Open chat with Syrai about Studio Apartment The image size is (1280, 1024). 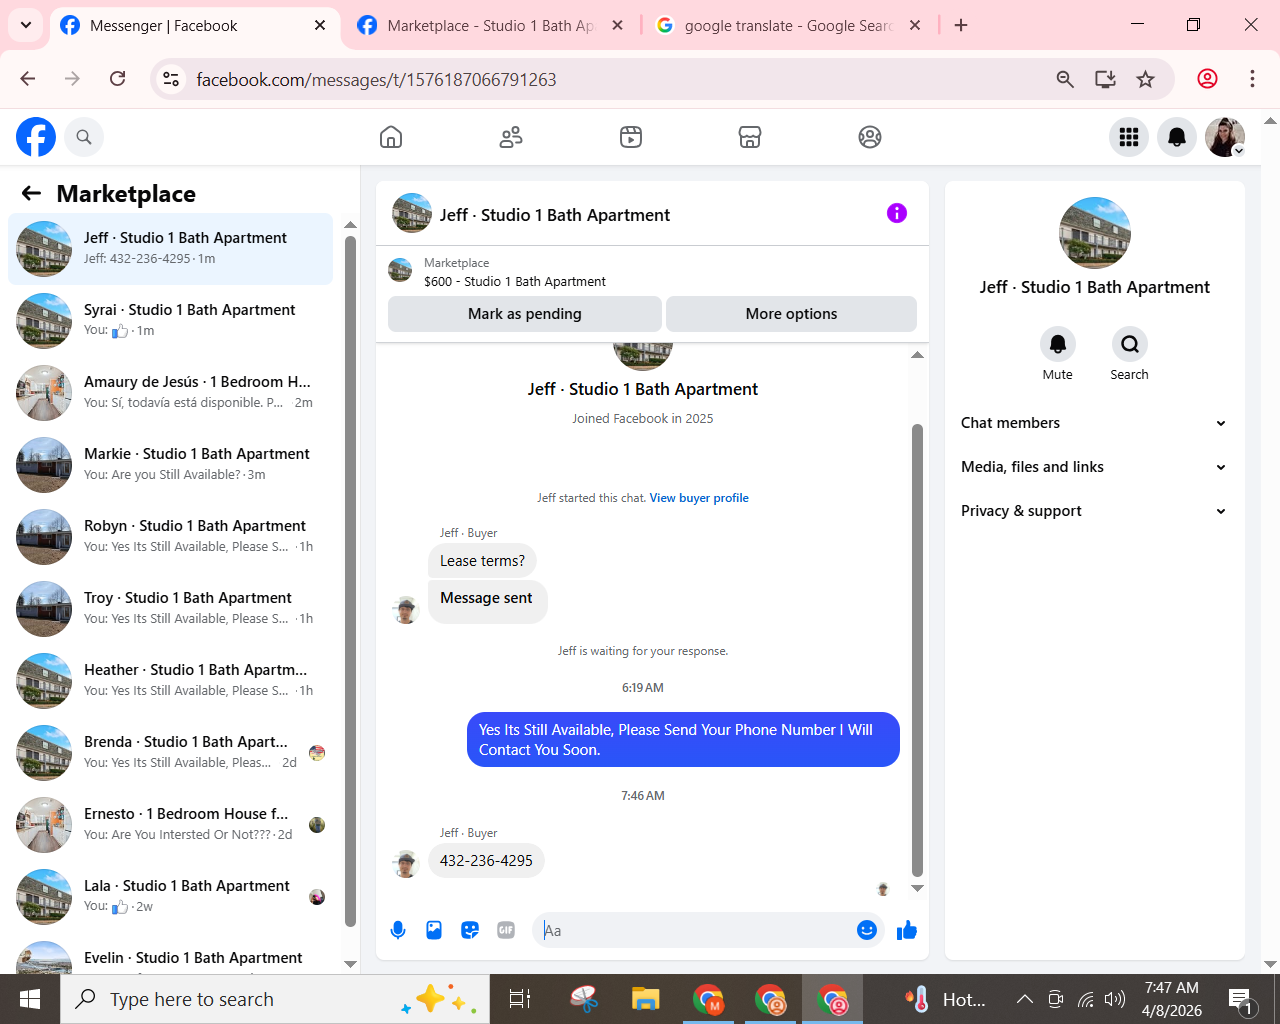170,321
